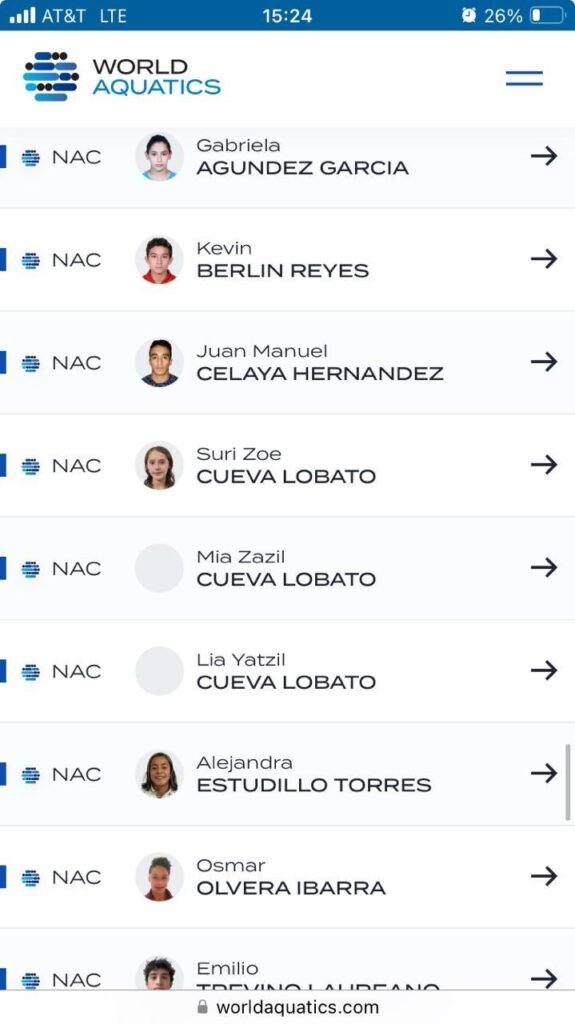The width and height of the screenshot is (575, 1024).
Task: Tap arrow beside Suri Zoe Cueva Lobato
Action: click(x=544, y=465)
